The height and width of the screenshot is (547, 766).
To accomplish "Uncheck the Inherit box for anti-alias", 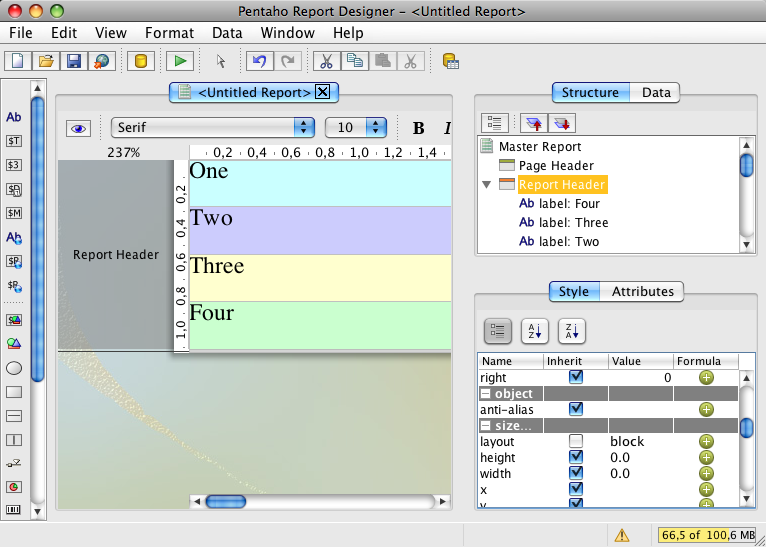I will [x=576, y=409].
